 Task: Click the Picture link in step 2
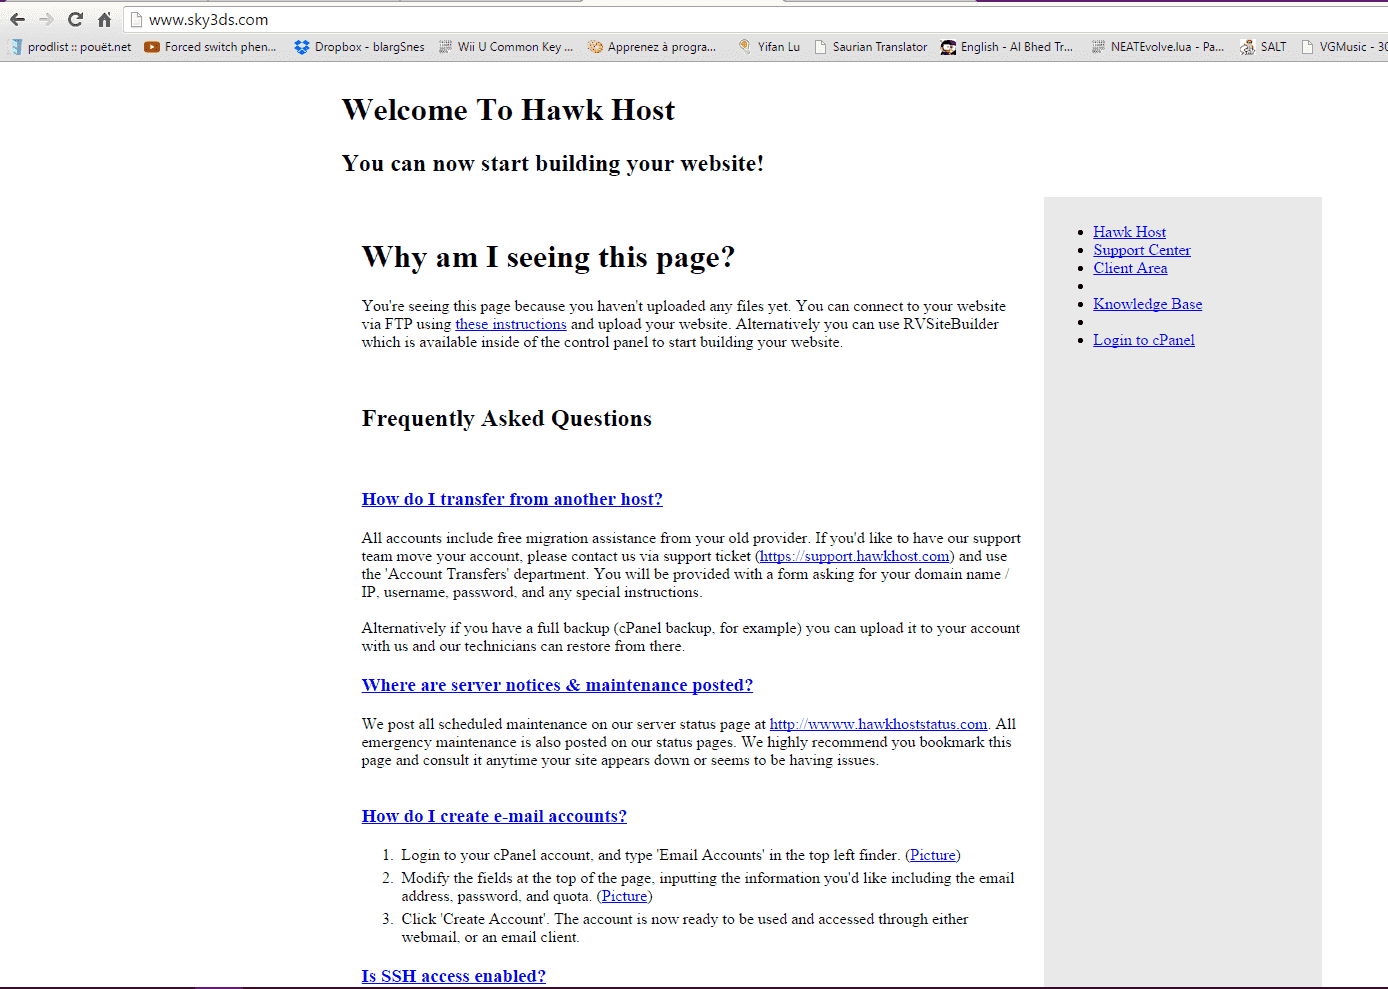[x=624, y=896]
